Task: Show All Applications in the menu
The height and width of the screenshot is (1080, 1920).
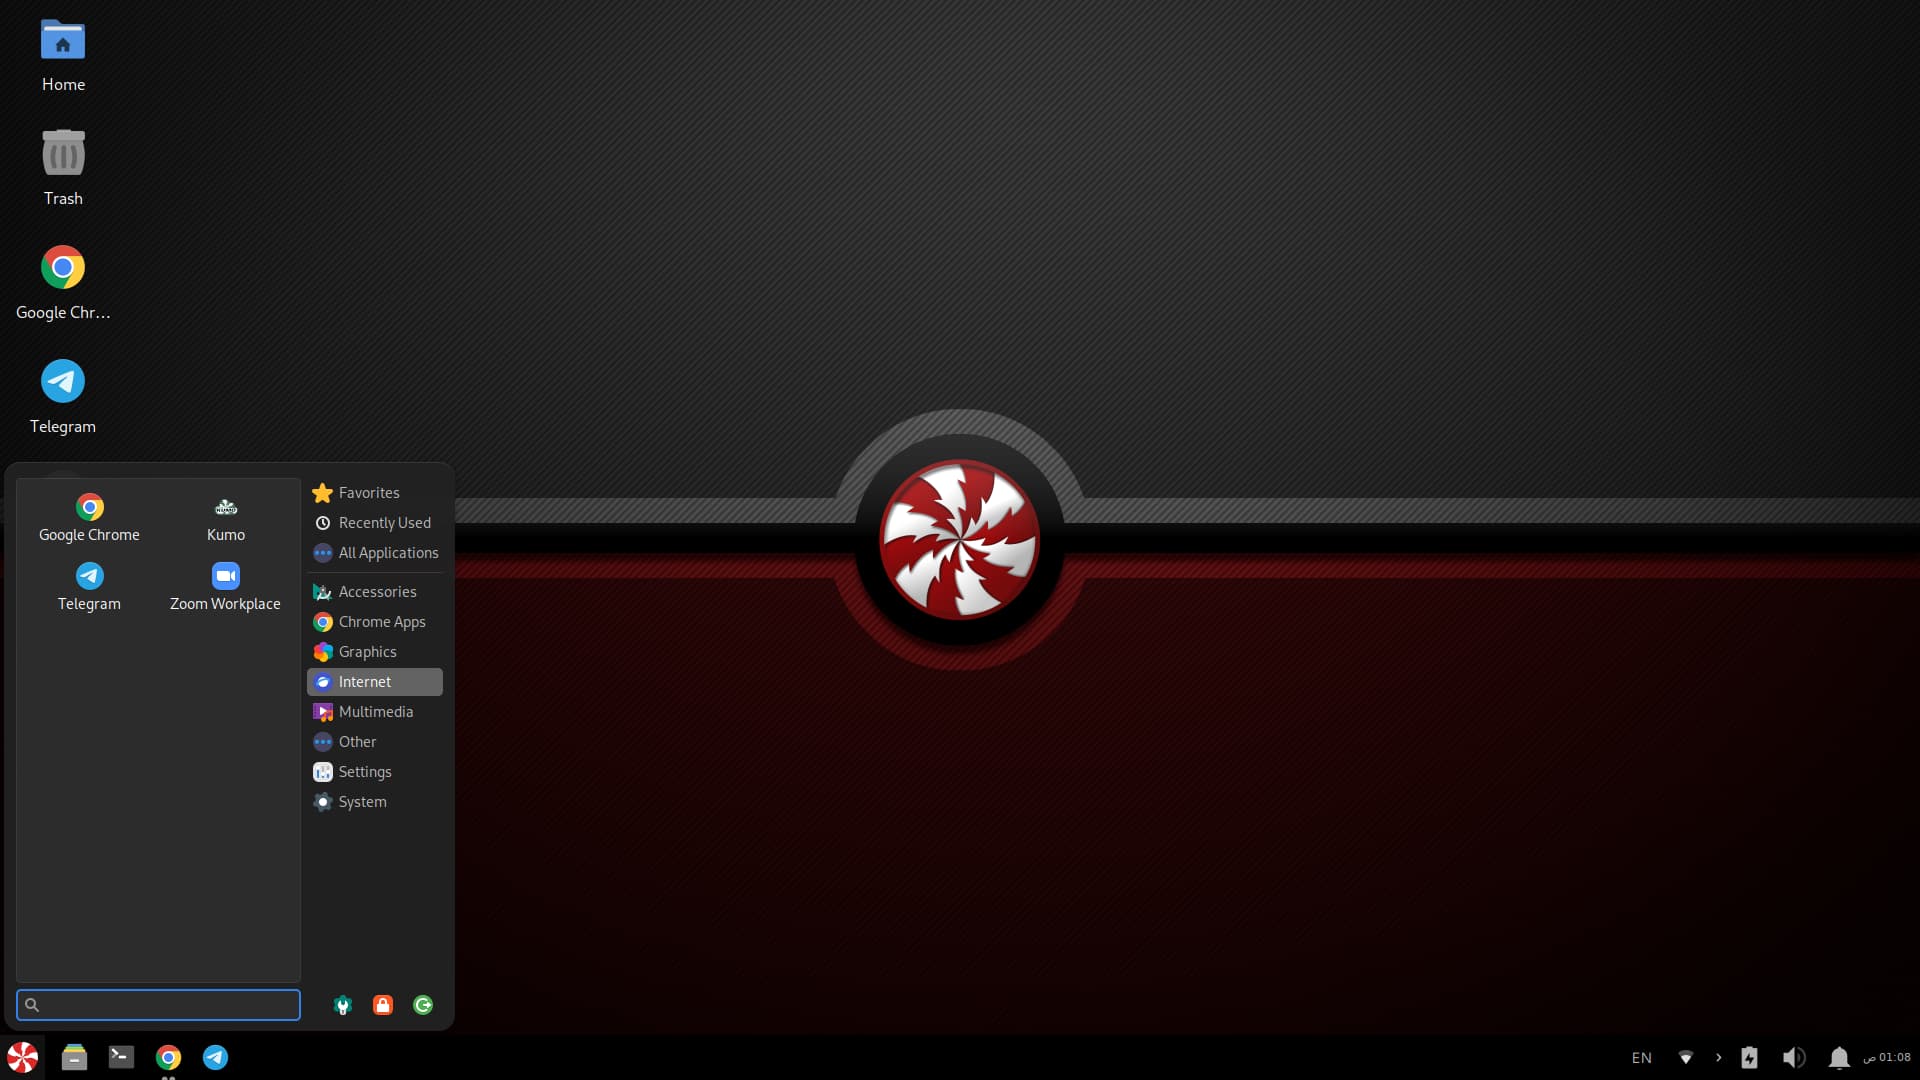Action: (387, 553)
